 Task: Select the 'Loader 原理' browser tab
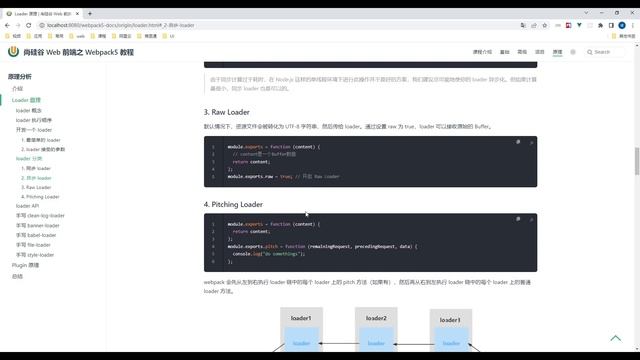pos(43,13)
